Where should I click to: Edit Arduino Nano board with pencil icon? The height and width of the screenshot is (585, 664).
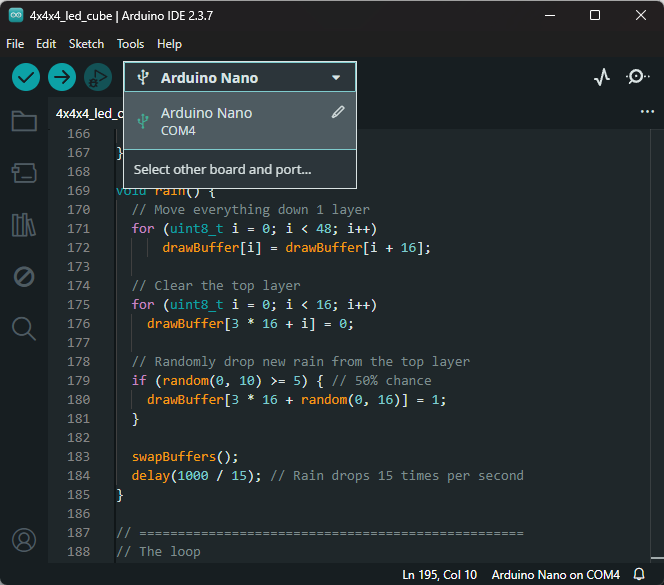pos(338,113)
